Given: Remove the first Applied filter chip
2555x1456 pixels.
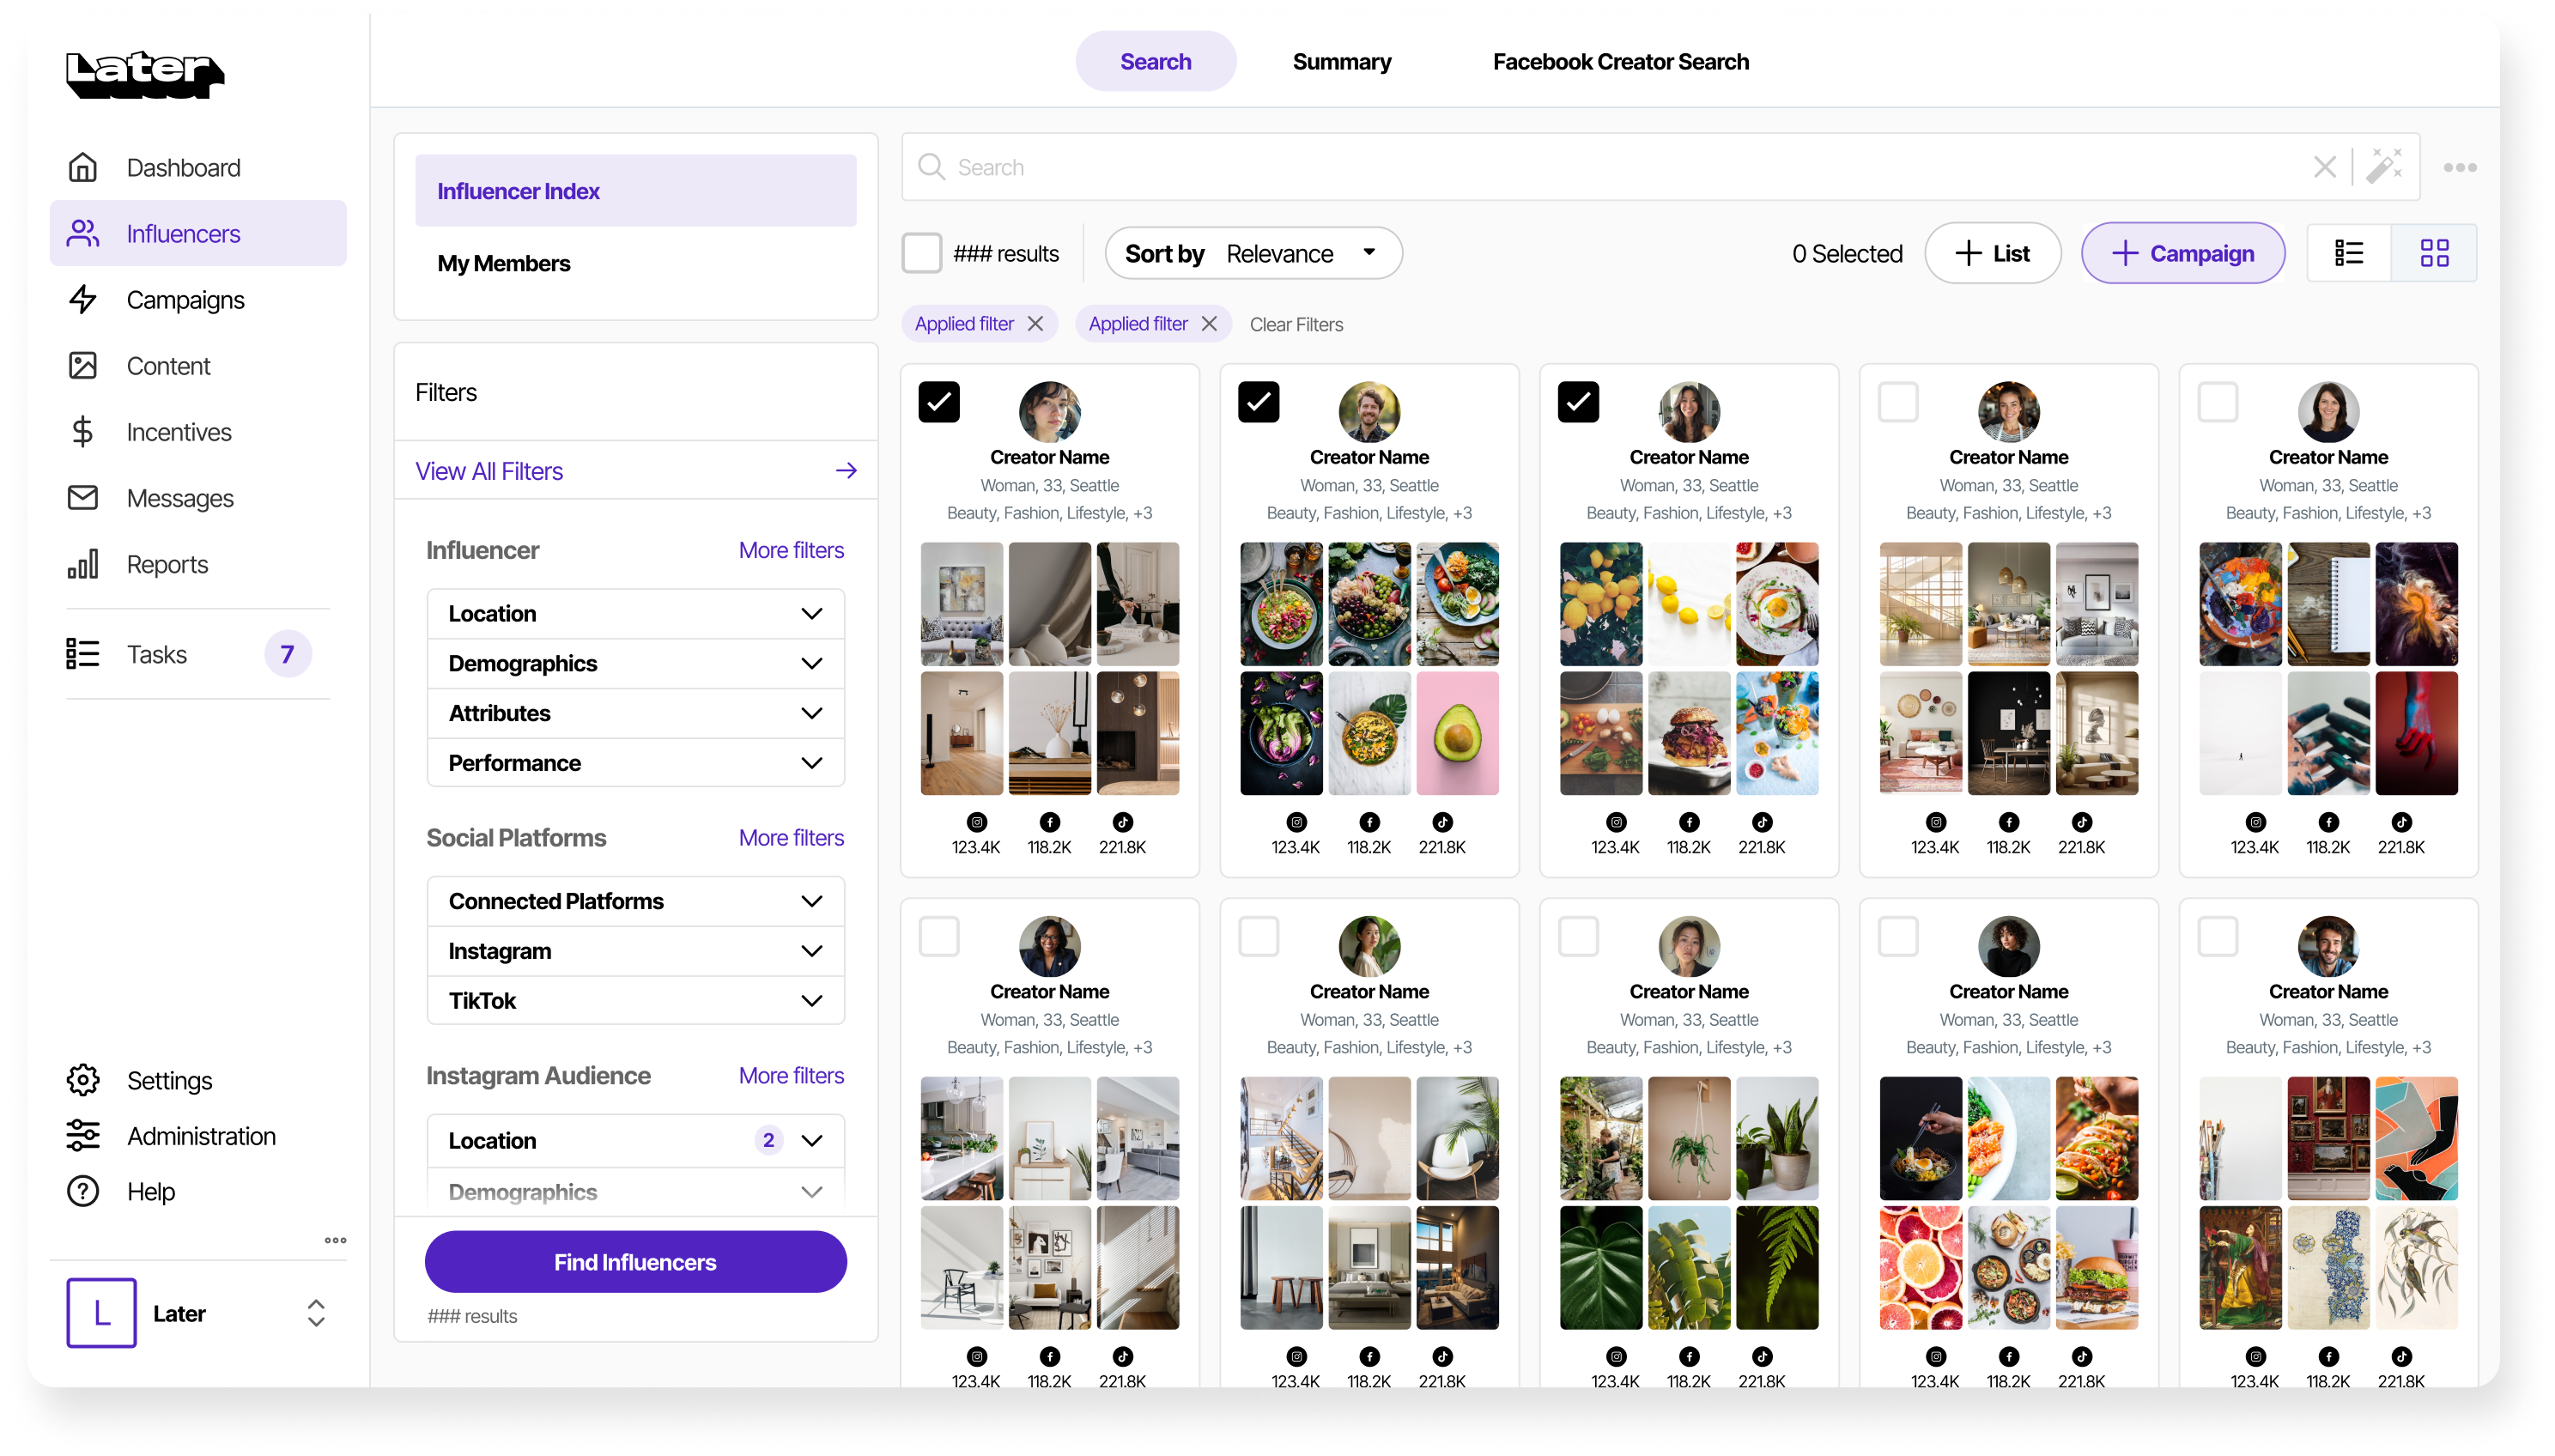Looking at the screenshot, I should [x=1035, y=324].
